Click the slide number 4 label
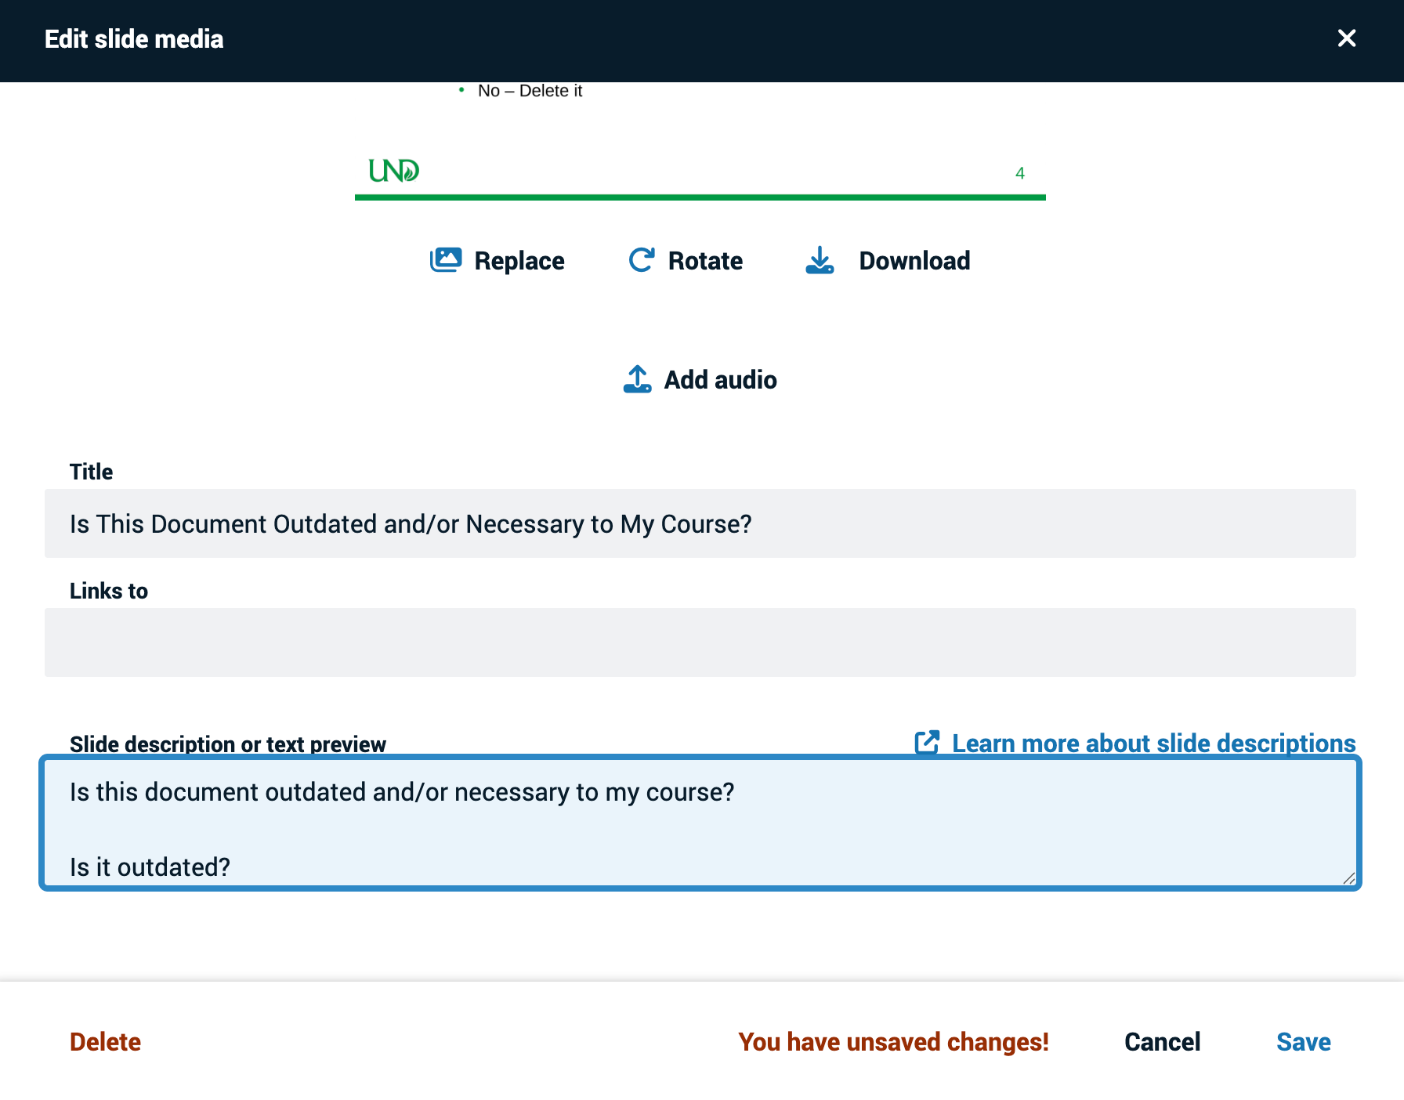This screenshot has height=1100, width=1404. 1020,172
